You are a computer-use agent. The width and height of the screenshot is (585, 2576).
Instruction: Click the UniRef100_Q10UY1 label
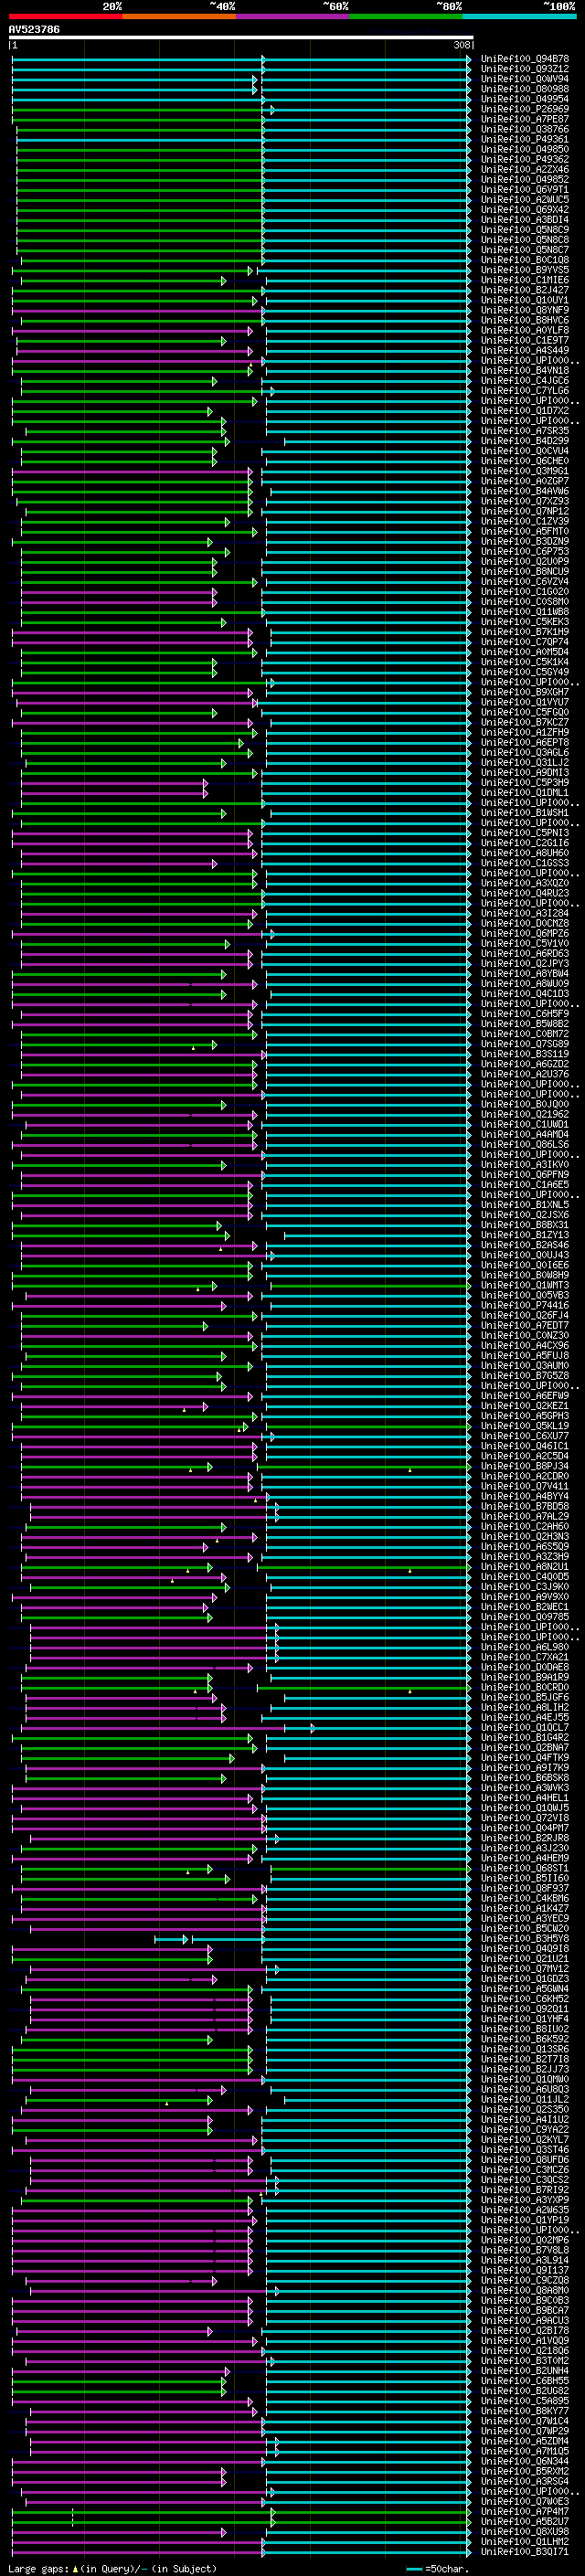(x=525, y=300)
